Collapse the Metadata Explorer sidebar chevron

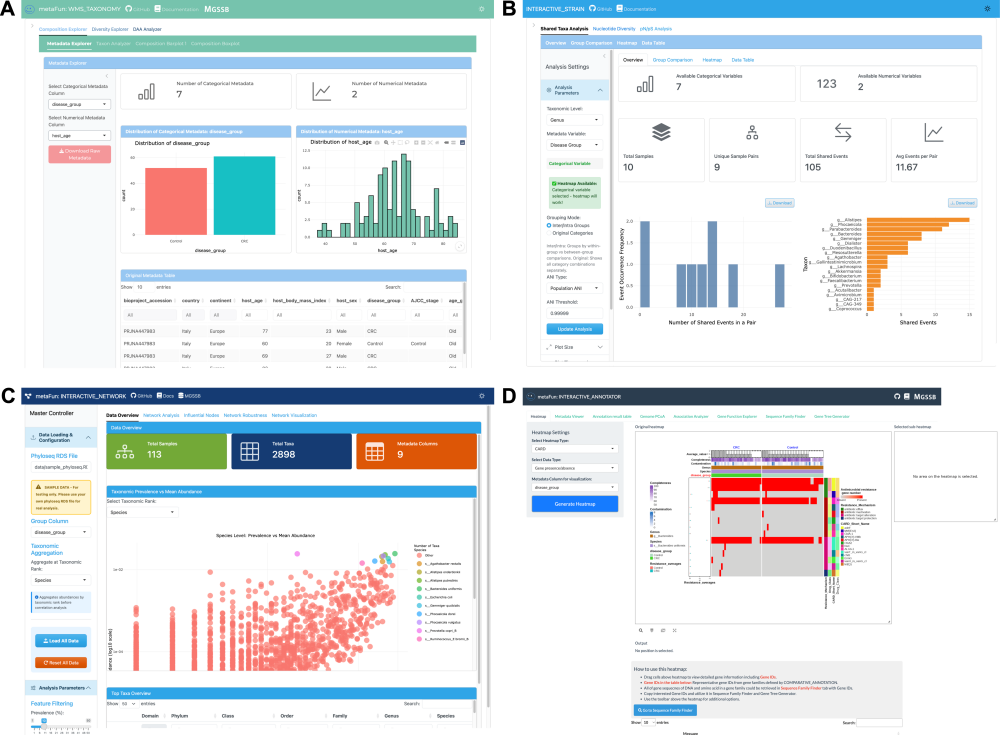pos(107,76)
